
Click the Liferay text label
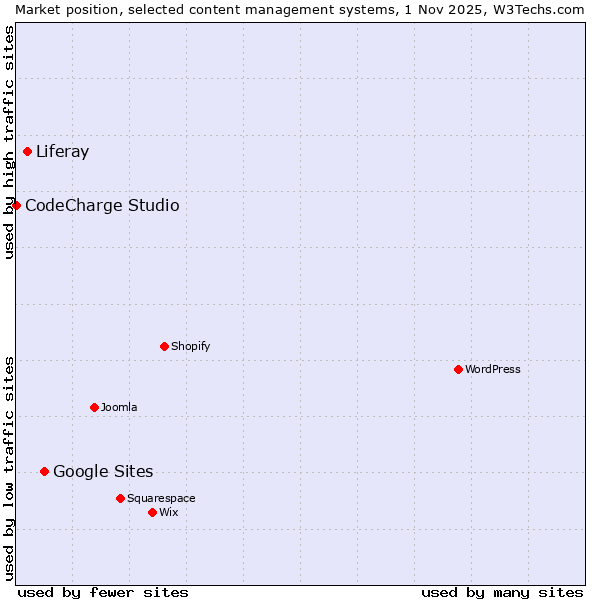point(62,152)
